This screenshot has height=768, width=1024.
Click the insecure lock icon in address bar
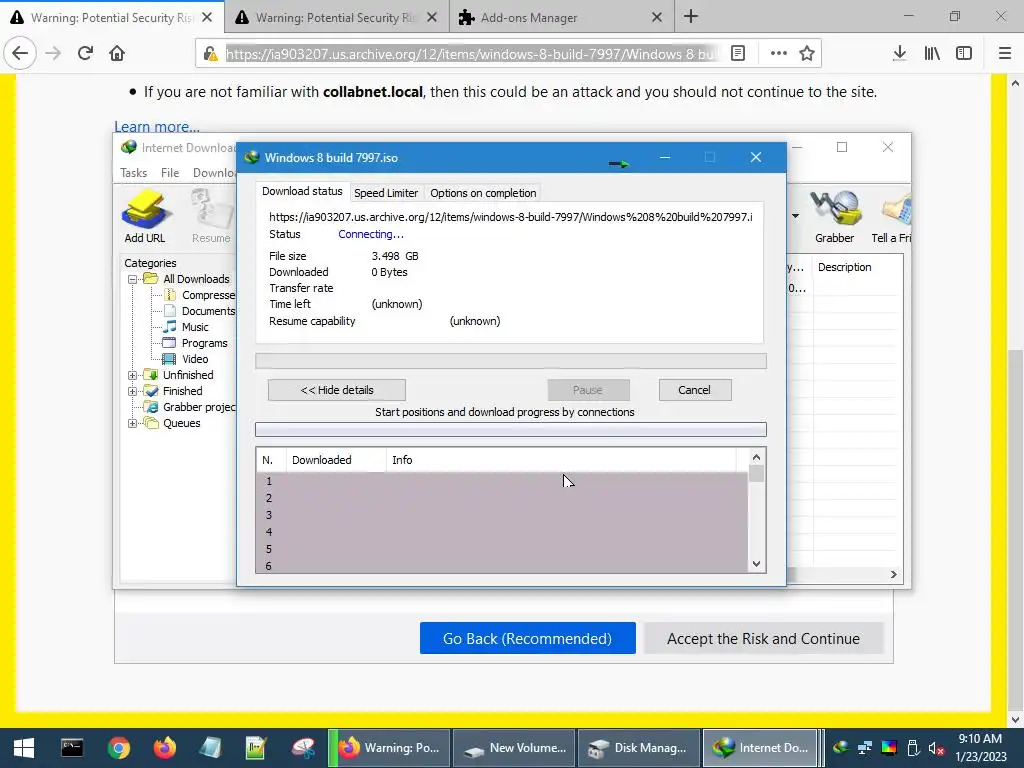(210, 54)
